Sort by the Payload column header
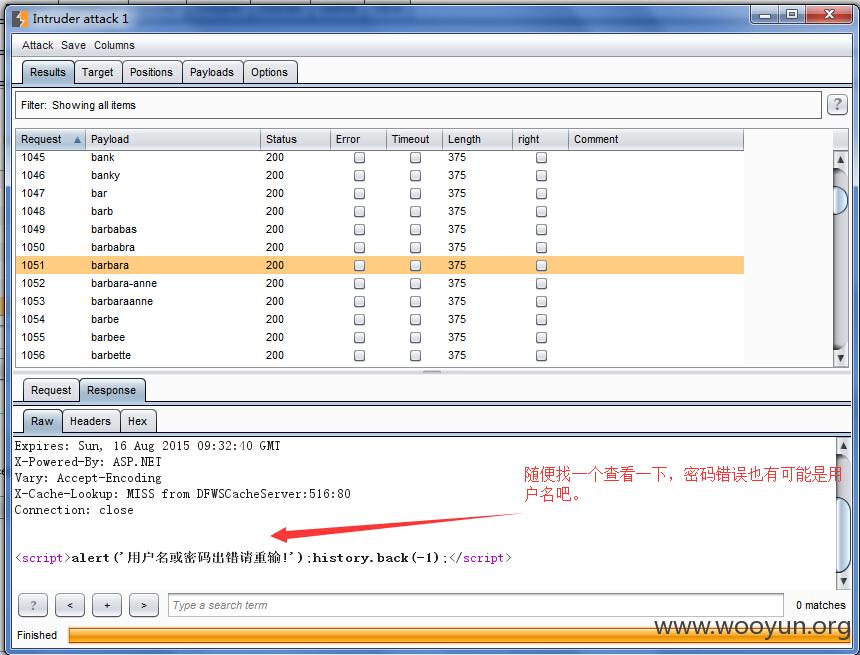860x655 pixels. (x=172, y=139)
